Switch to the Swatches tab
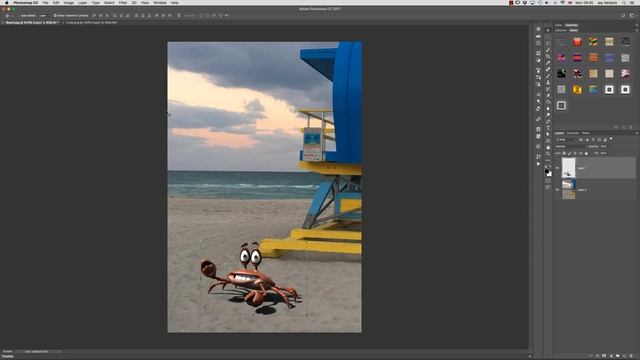 point(571,25)
